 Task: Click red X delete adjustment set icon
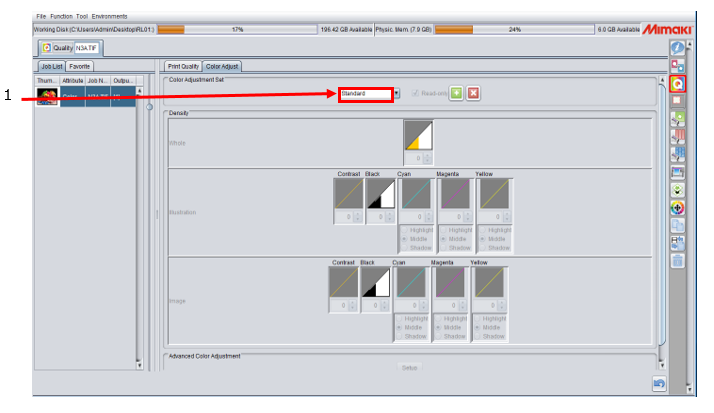click(x=473, y=93)
